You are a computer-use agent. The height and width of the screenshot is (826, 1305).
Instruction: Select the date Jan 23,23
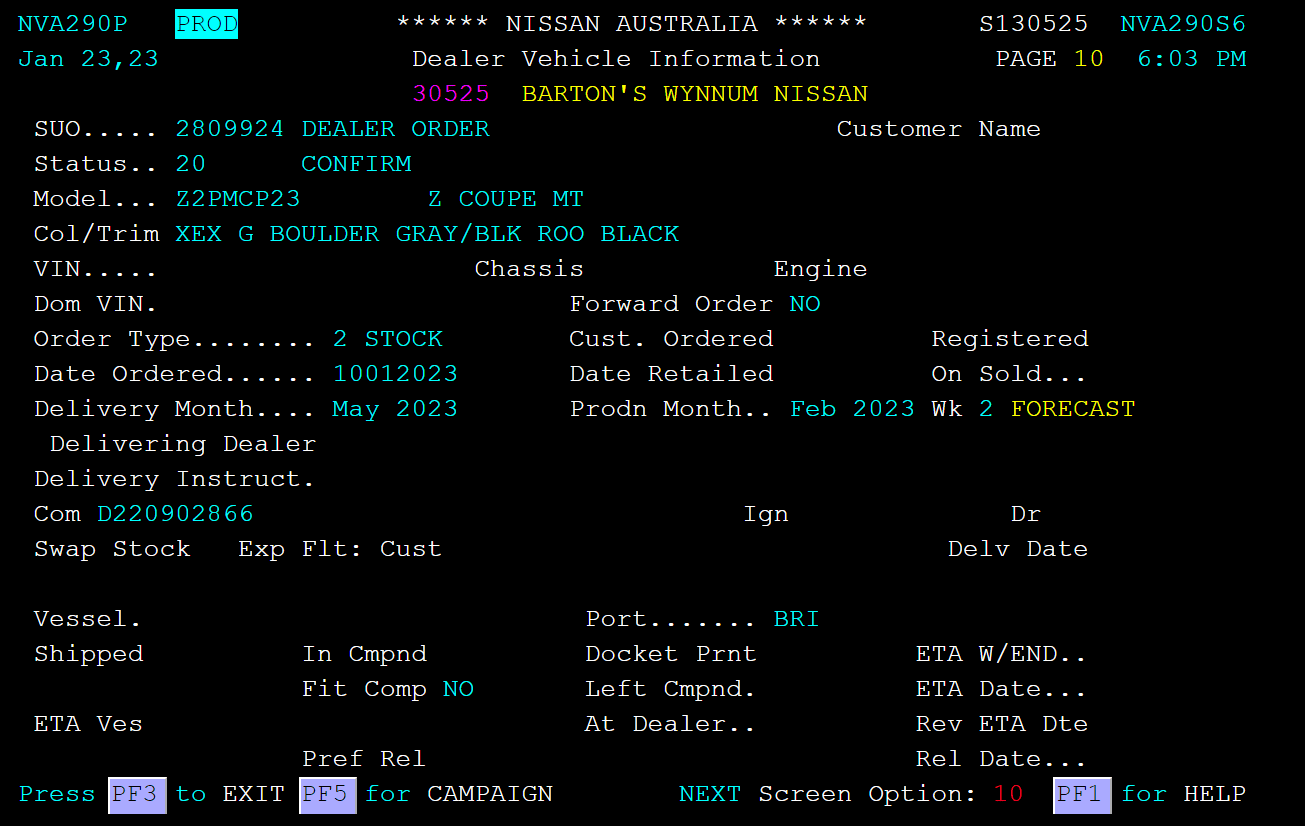click(88, 59)
